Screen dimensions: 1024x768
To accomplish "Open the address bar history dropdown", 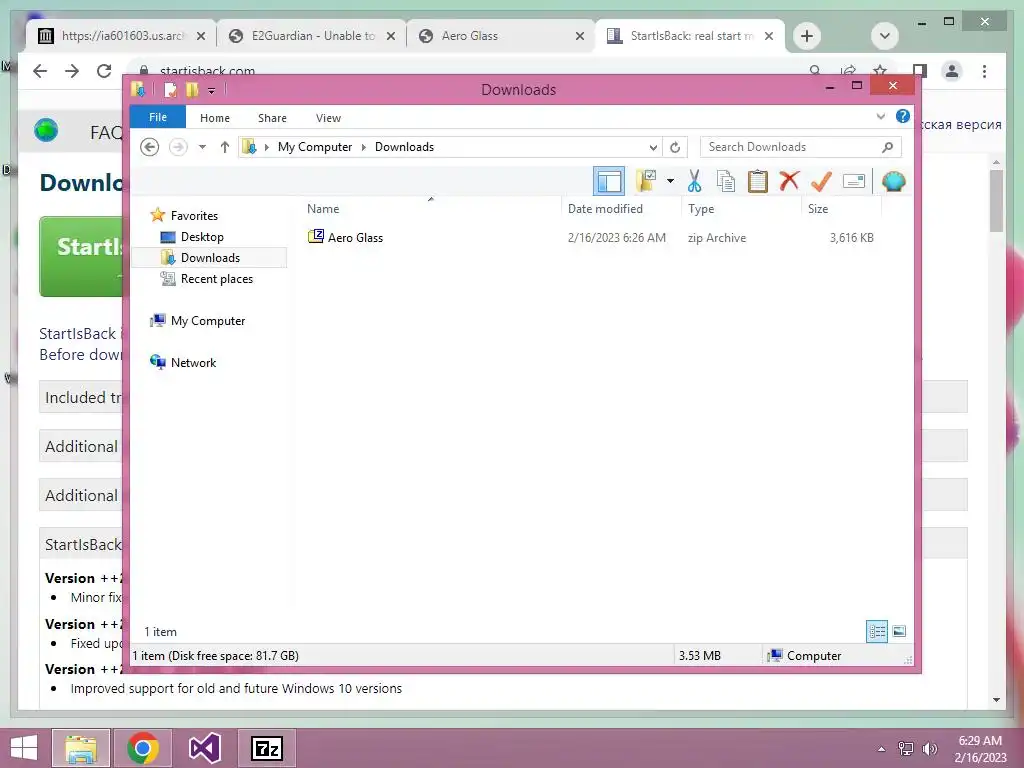I will point(652,147).
